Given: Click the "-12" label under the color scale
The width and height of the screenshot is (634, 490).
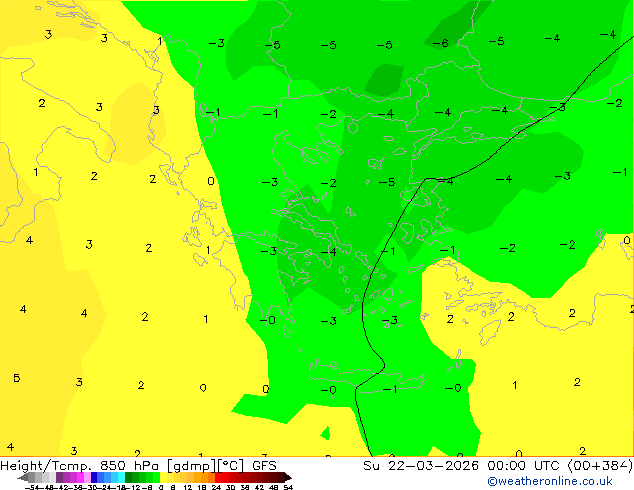Looking at the screenshot, I should [x=133, y=487].
